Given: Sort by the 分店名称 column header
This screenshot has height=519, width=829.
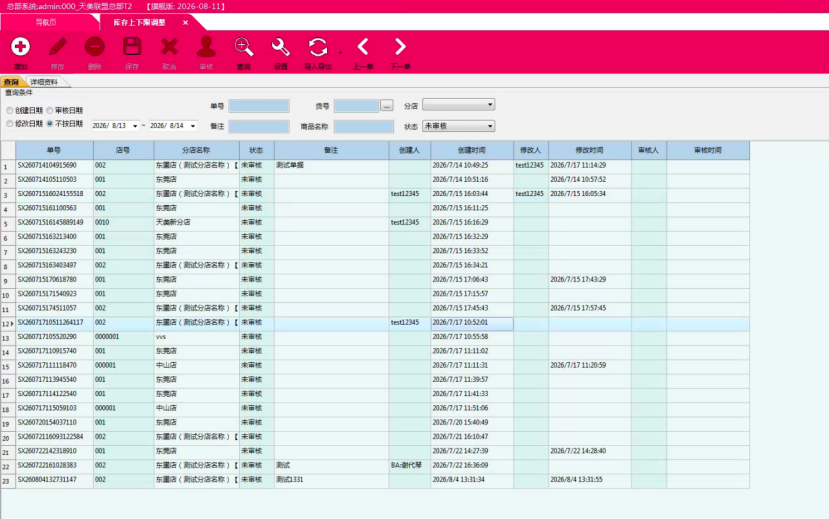Looking at the screenshot, I should click(197, 150).
